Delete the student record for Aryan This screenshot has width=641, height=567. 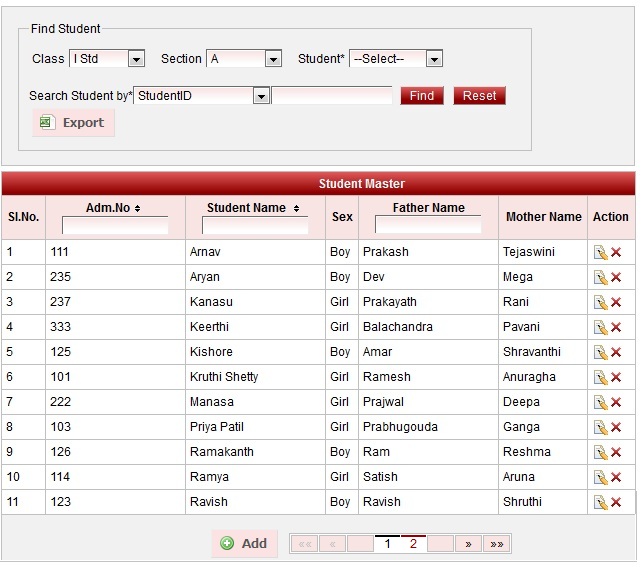[x=616, y=277]
